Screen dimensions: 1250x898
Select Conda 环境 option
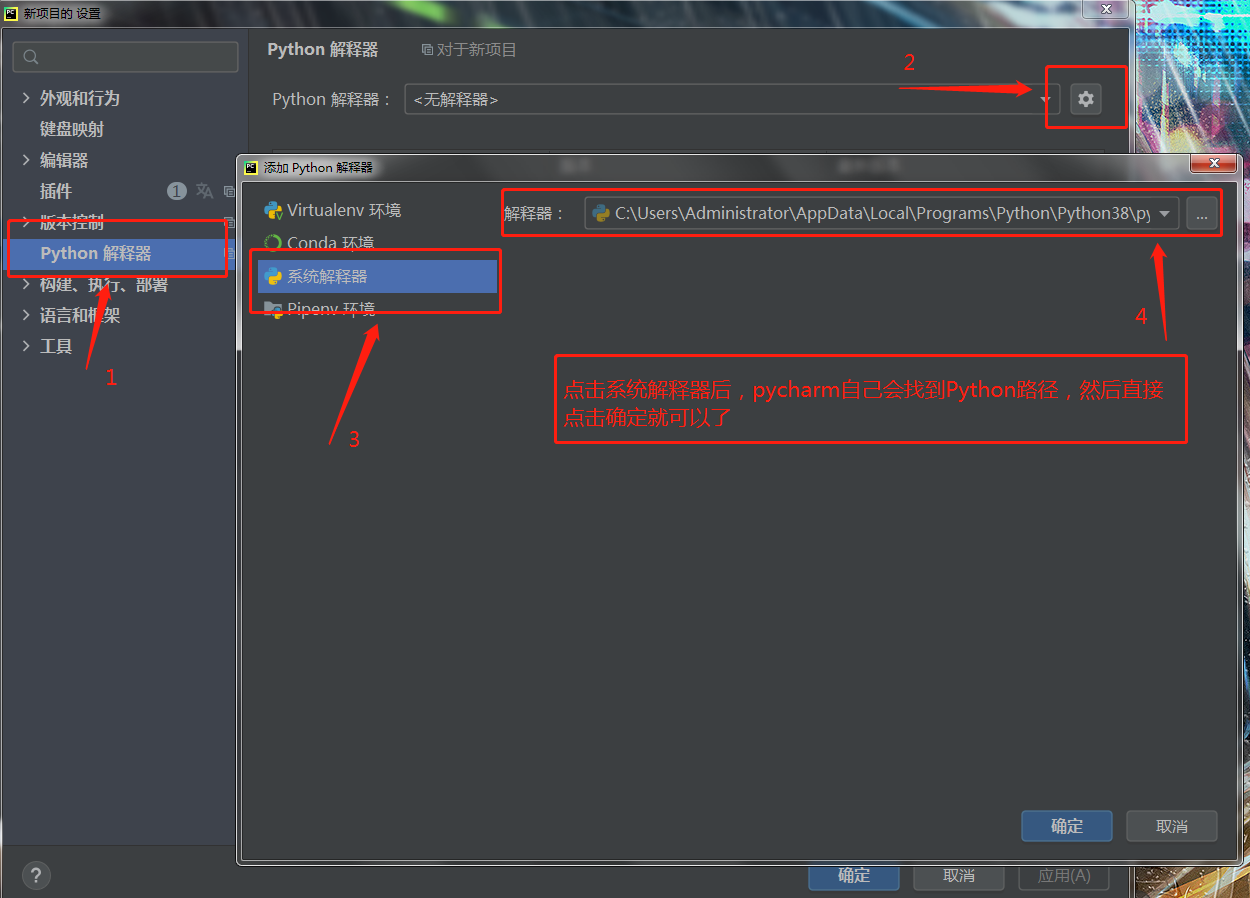(x=377, y=243)
